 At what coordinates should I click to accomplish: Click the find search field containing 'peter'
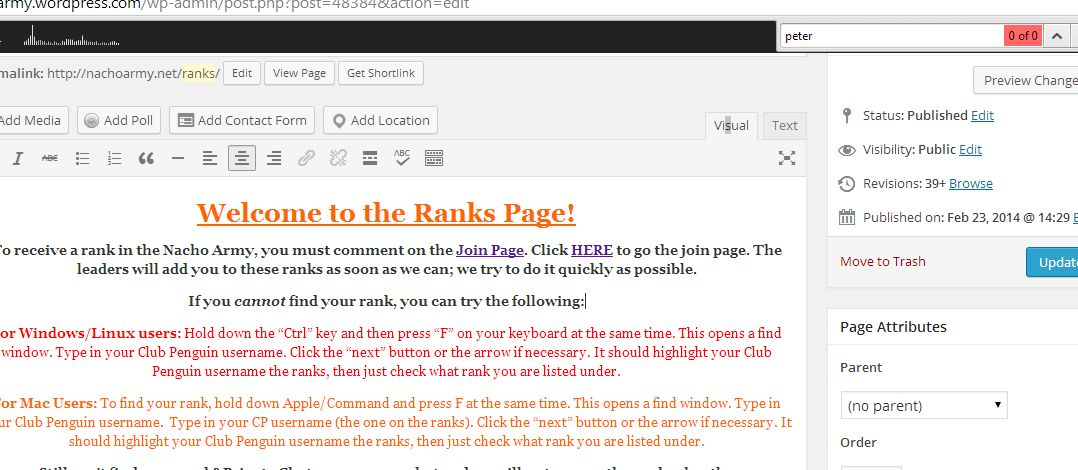(x=890, y=36)
